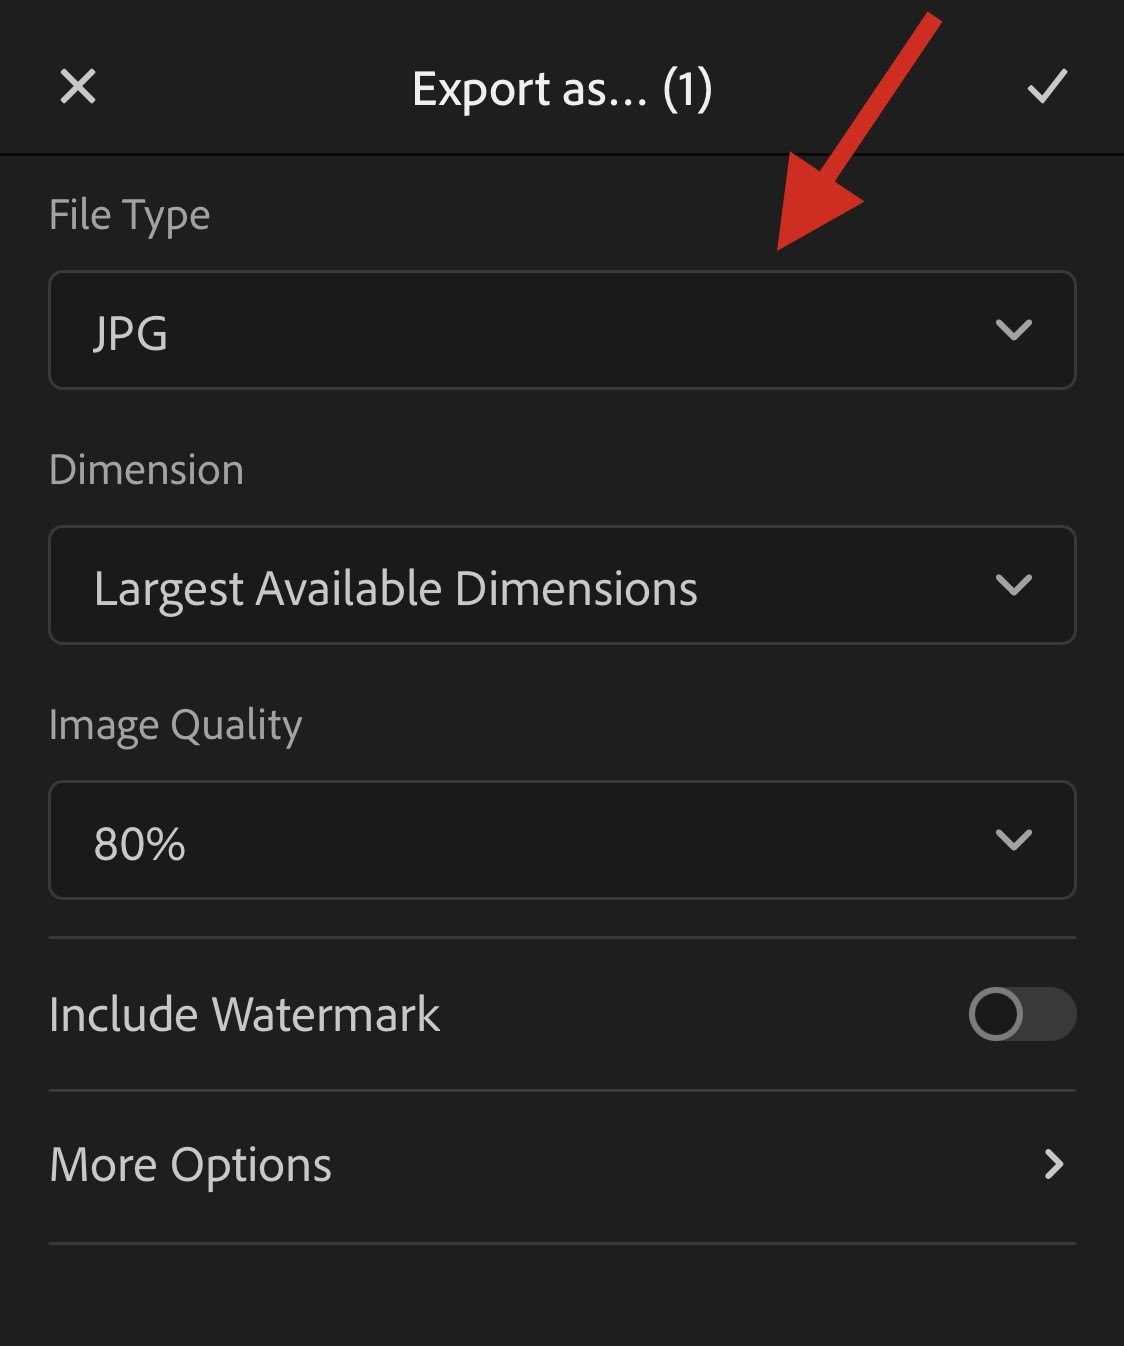1124x1346 pixels.
Task: Click the Image Quality down chevron
Action: 1013,840
